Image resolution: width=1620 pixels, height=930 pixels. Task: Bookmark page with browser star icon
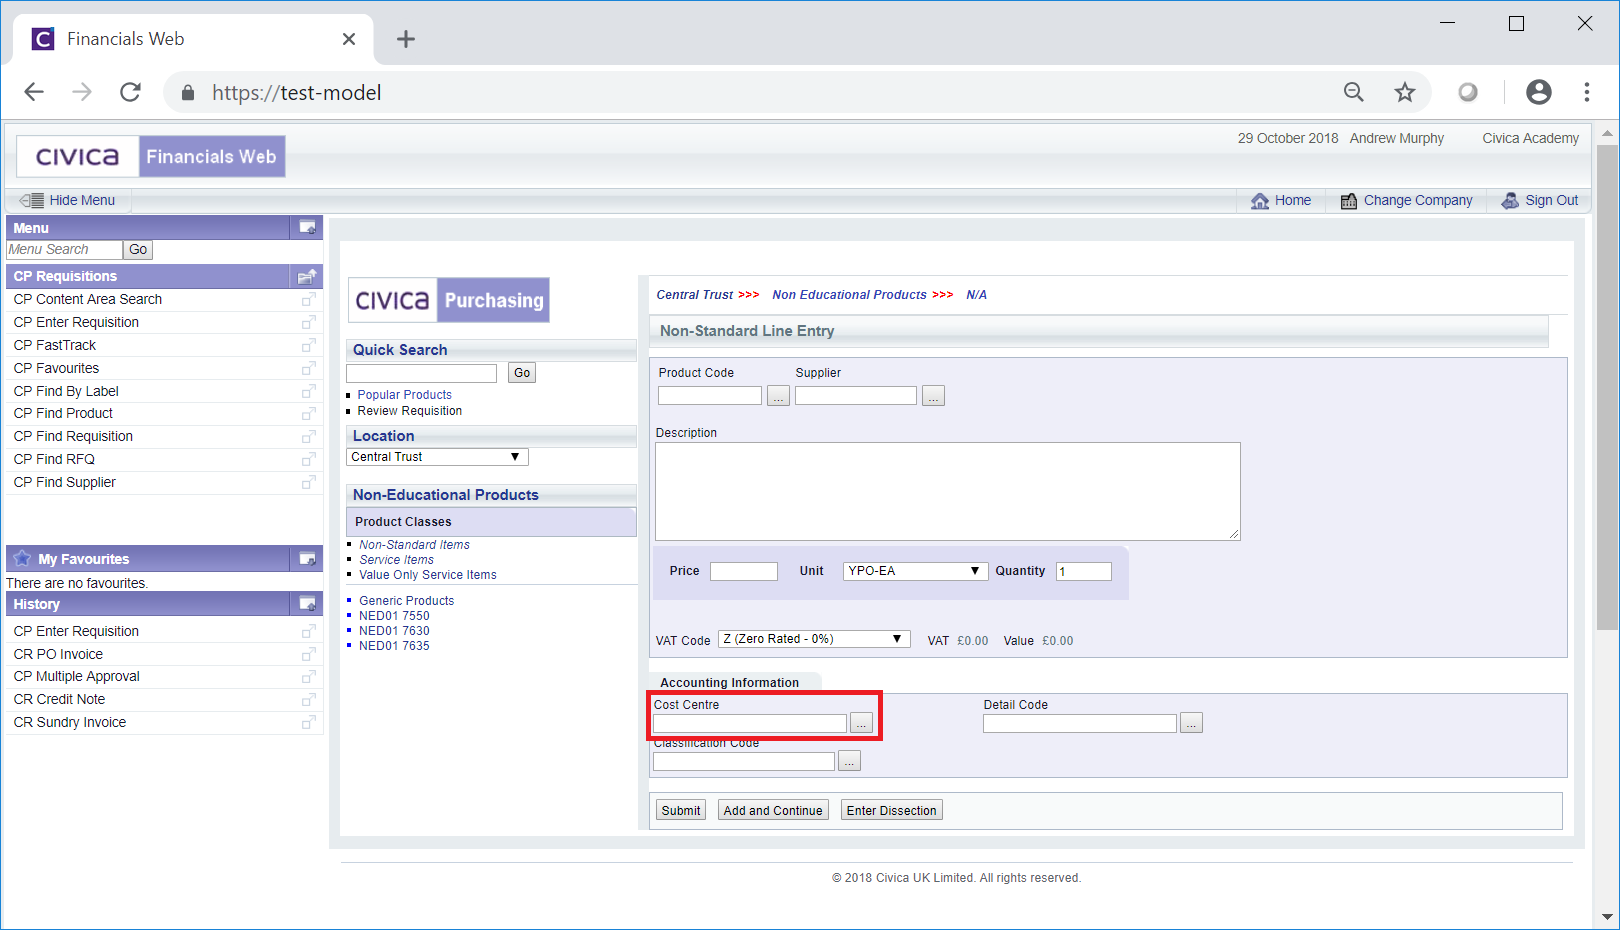point(1405,92)
